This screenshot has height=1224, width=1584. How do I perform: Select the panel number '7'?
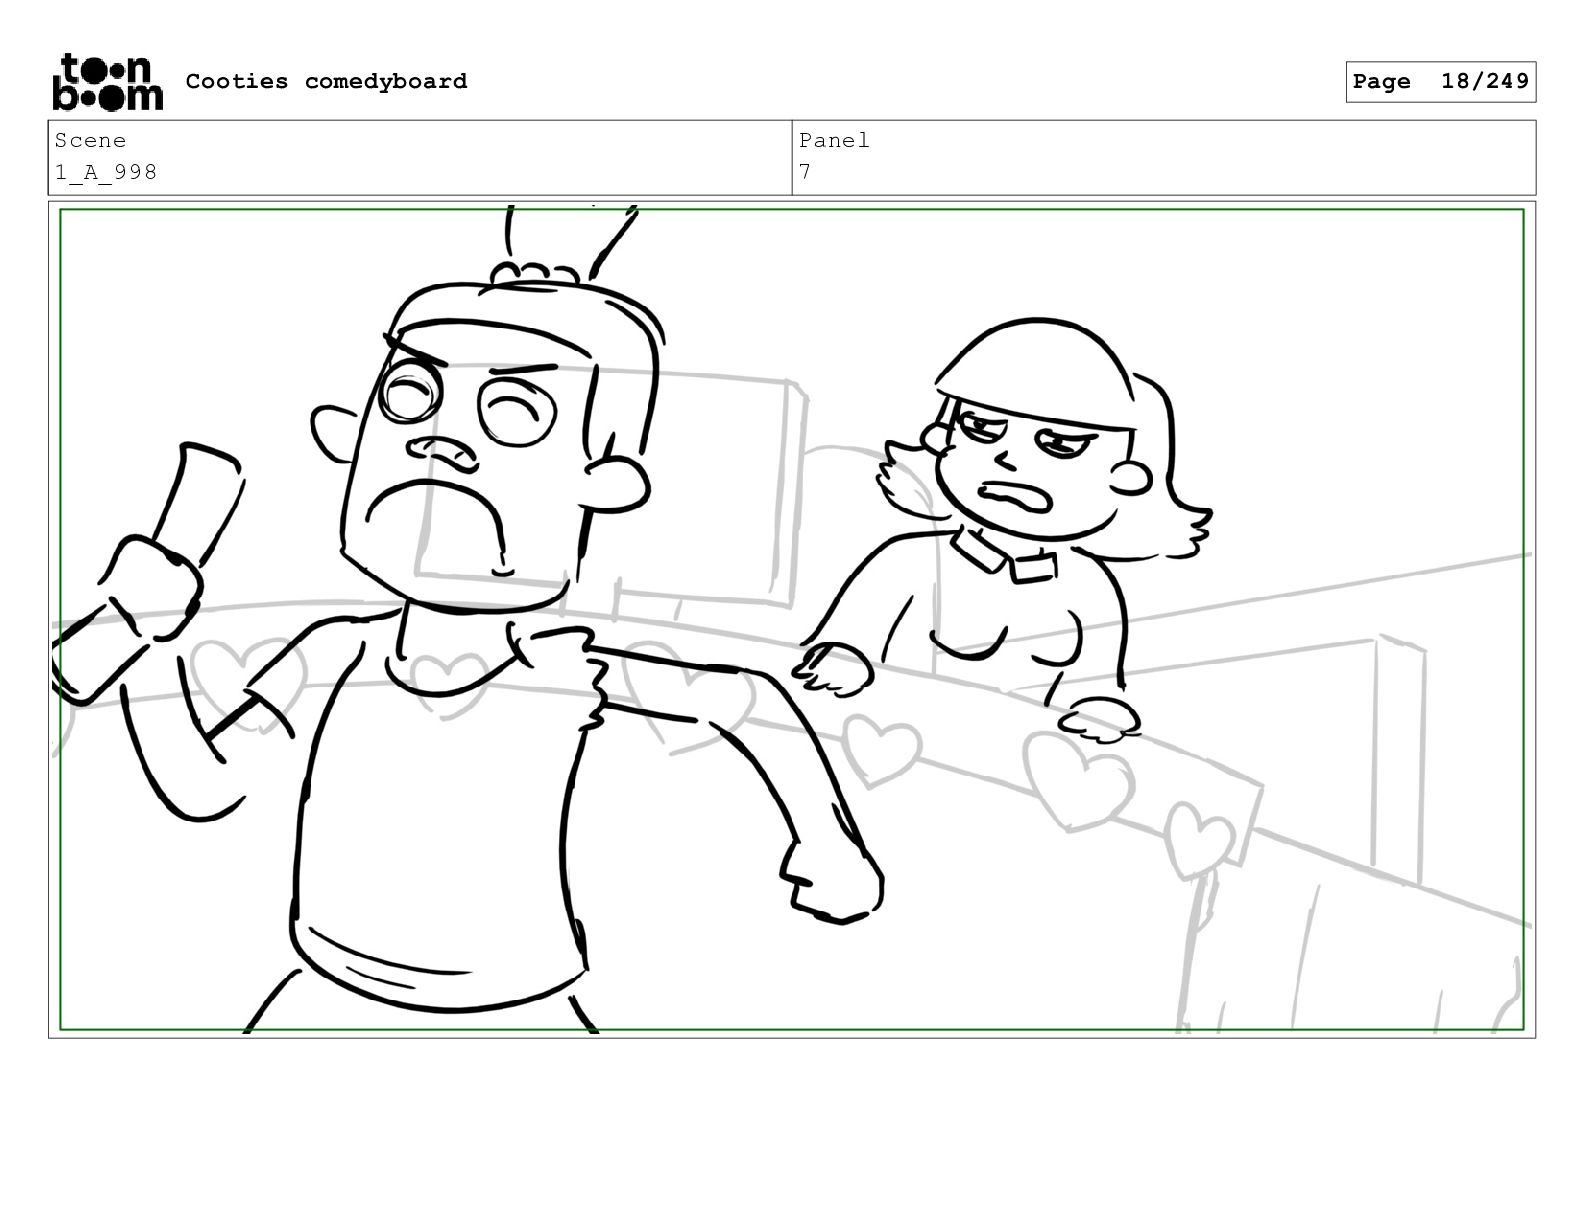click(x=805, y=172)
